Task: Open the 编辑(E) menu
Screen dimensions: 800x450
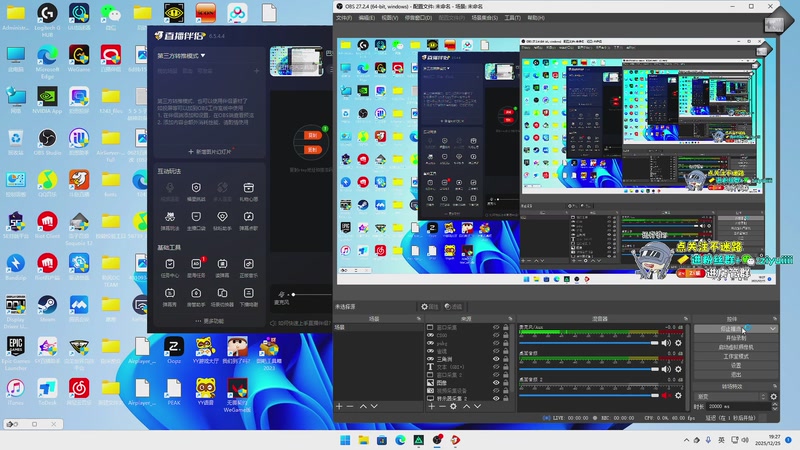Action: (366, 18)
